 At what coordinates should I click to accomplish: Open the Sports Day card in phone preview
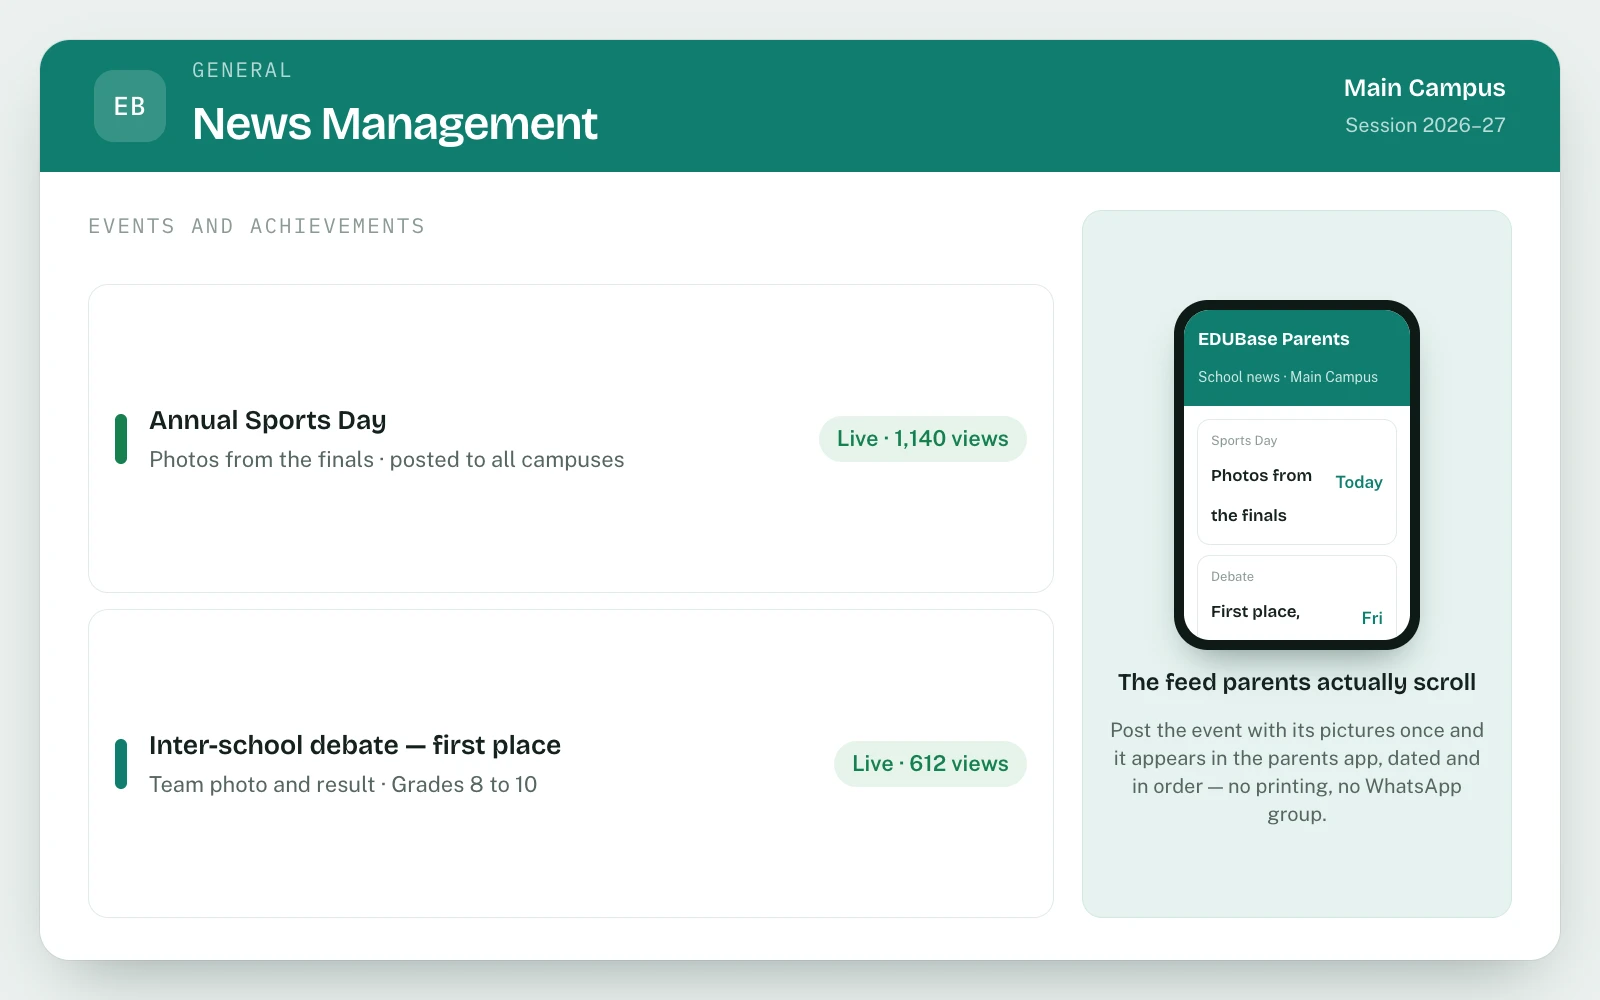(x=1297, y=482)
